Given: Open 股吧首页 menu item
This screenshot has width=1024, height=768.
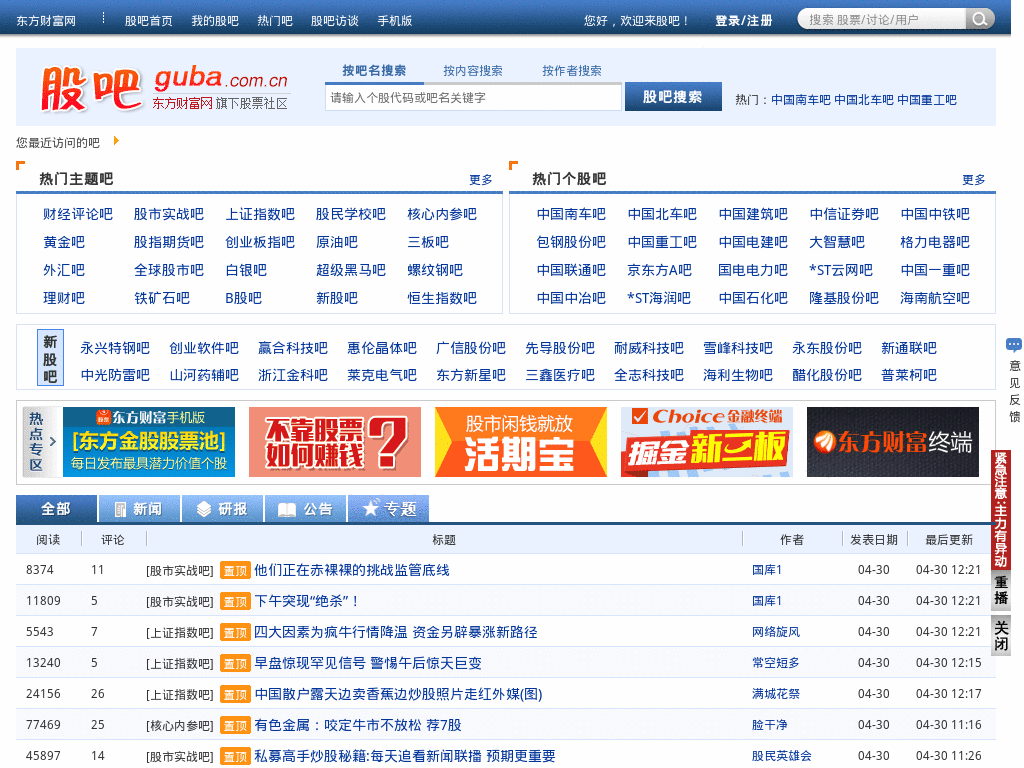Looking at the screenshot, I should (149, 21).
